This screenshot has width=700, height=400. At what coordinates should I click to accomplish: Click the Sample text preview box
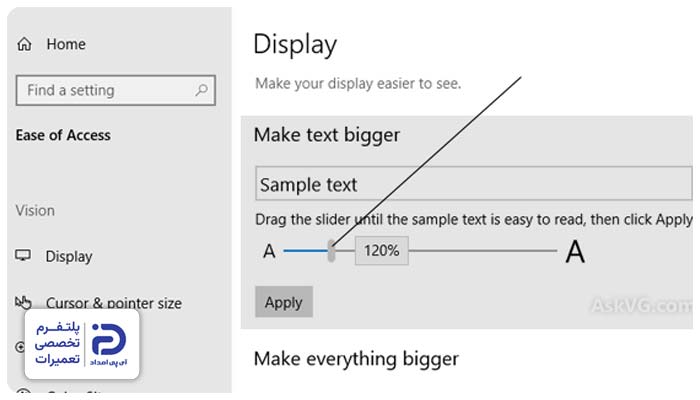[474, 183]
